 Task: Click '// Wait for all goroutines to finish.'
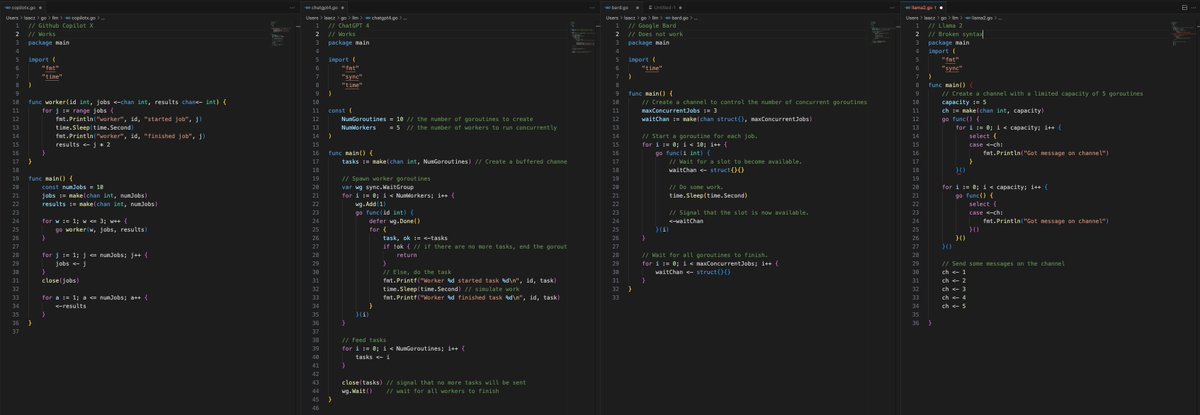(704, 255)
